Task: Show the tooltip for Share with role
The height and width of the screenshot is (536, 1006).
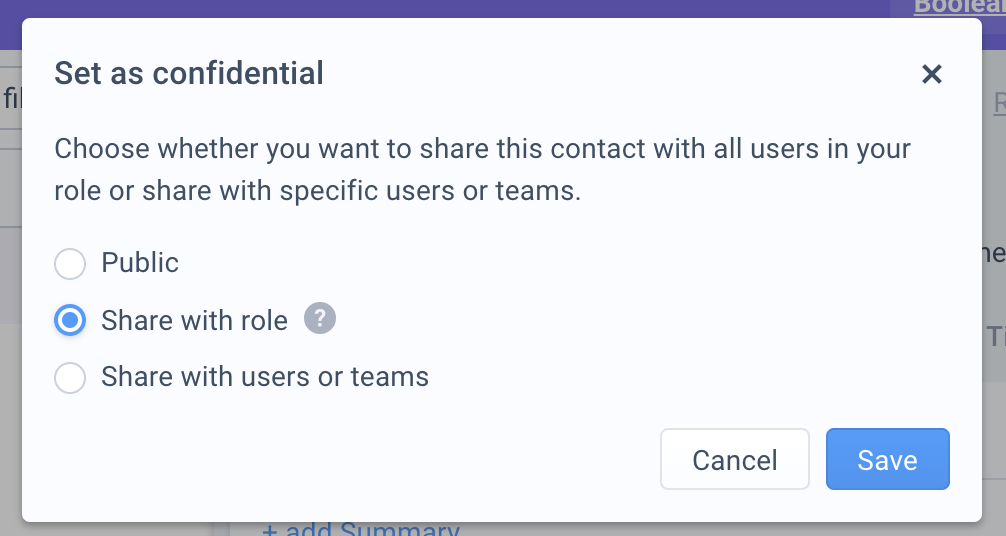Action: click(x=320, y=318)
